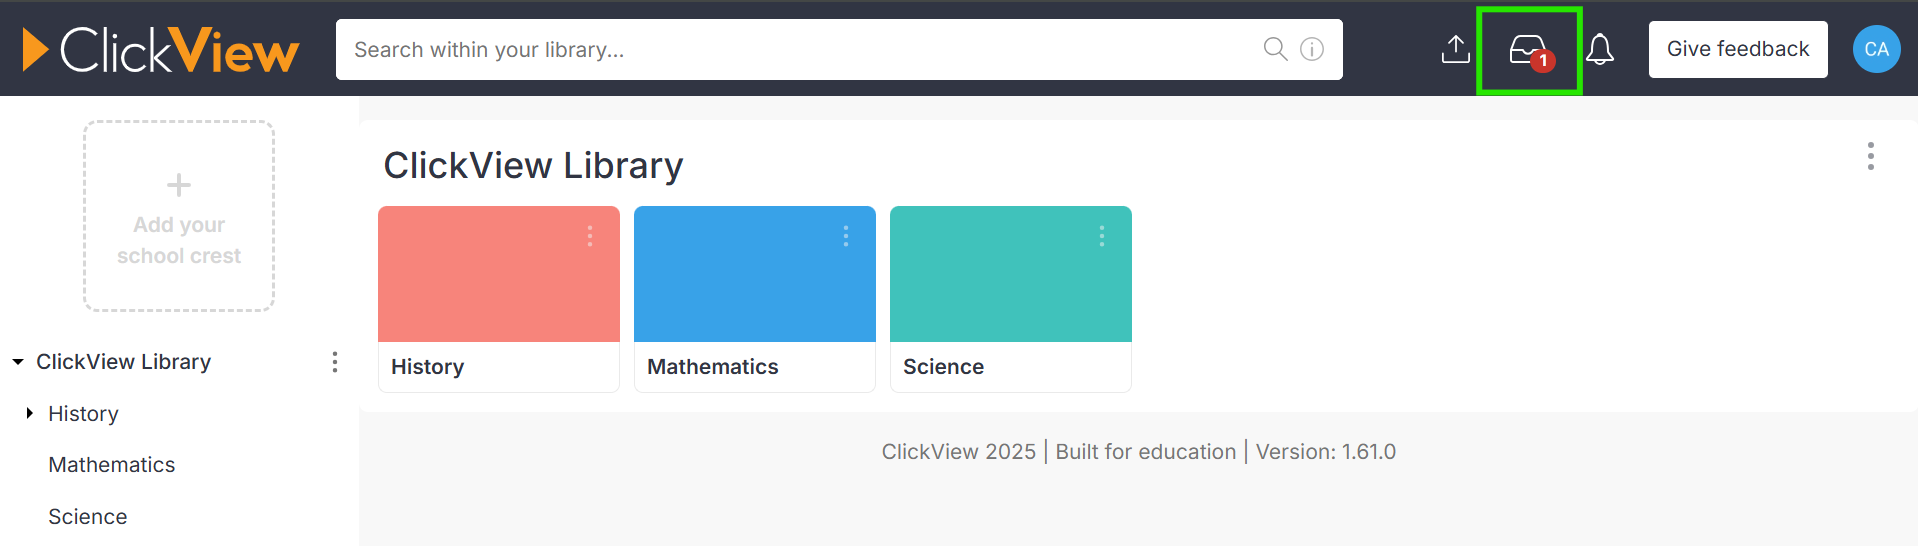
Task: Open Mathematics folder card options menu
Action: (846, 236)
